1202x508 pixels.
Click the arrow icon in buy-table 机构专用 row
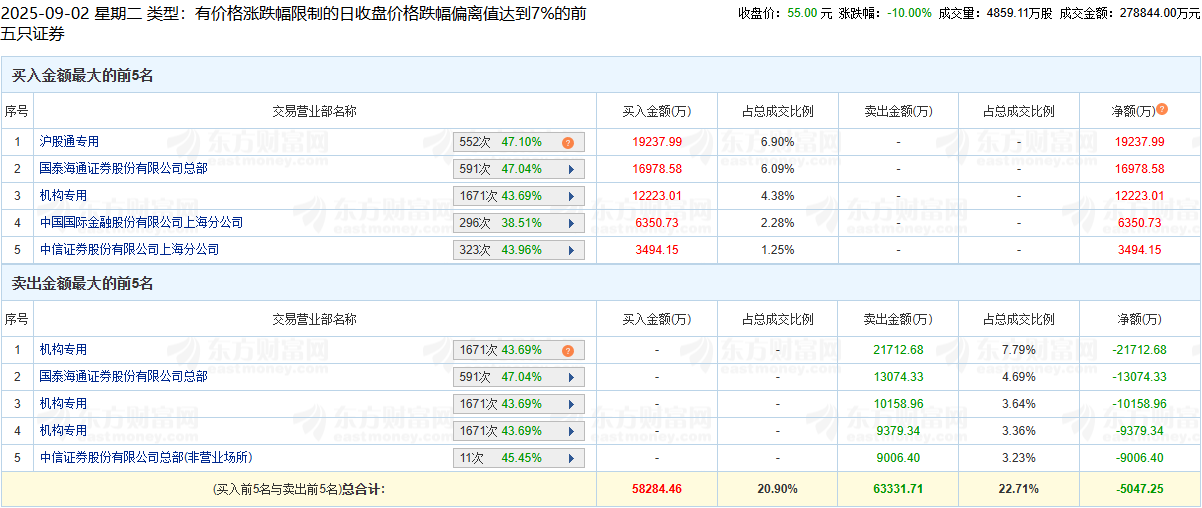point(571,197)
